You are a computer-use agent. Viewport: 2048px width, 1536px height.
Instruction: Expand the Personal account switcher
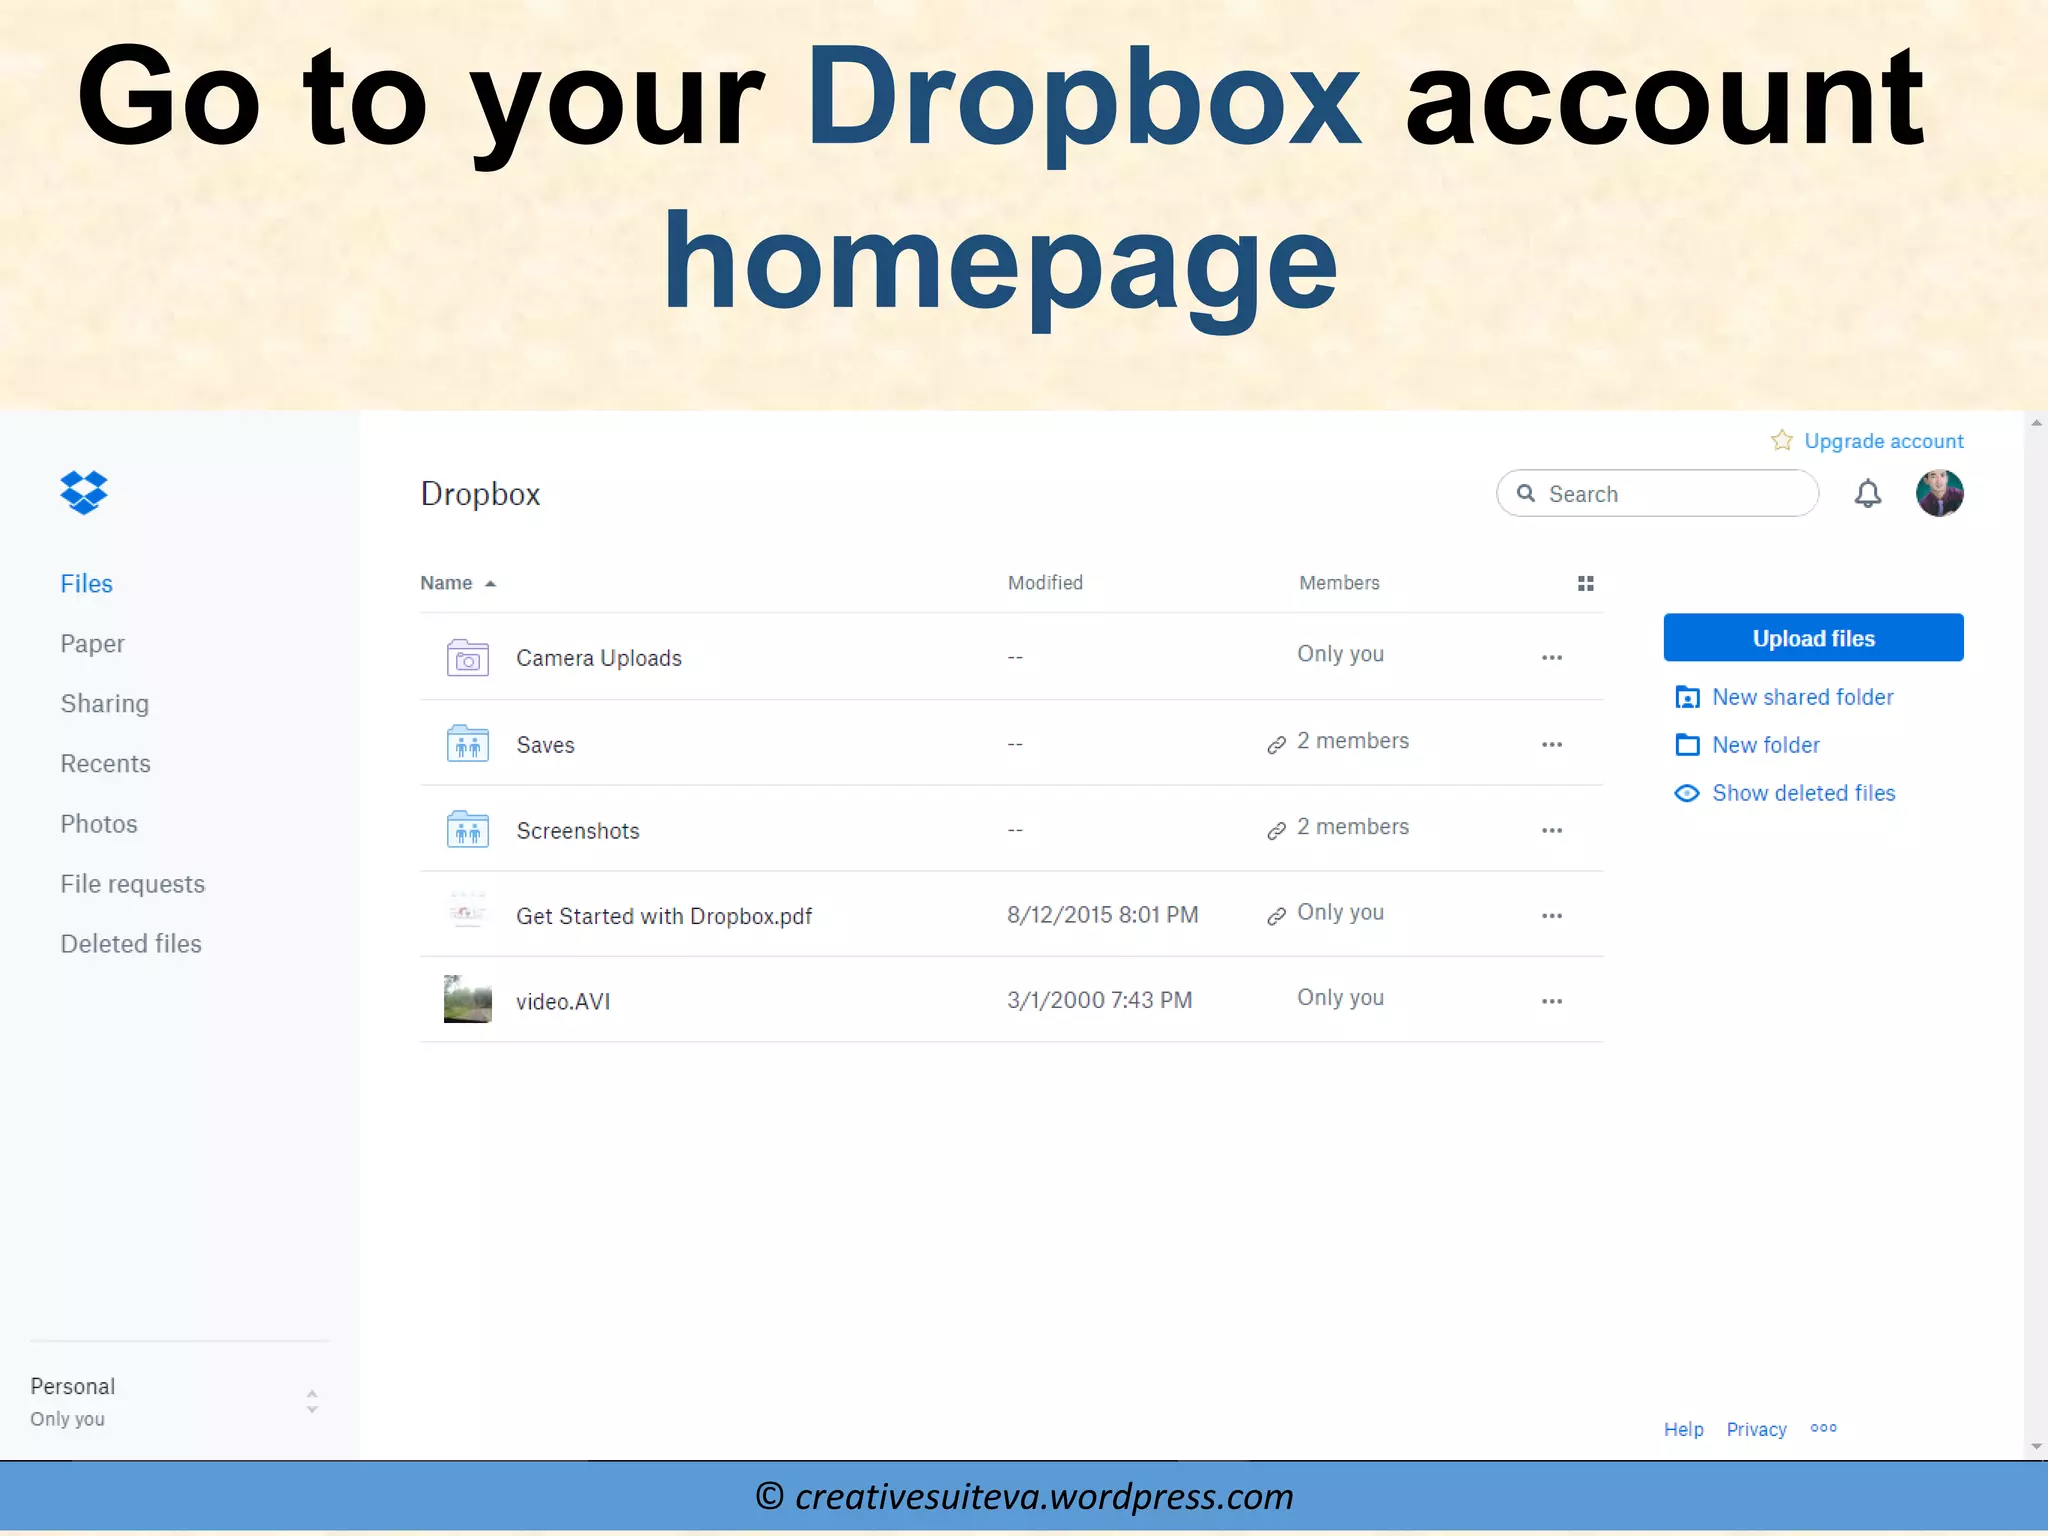click(x=311, y=1401)
